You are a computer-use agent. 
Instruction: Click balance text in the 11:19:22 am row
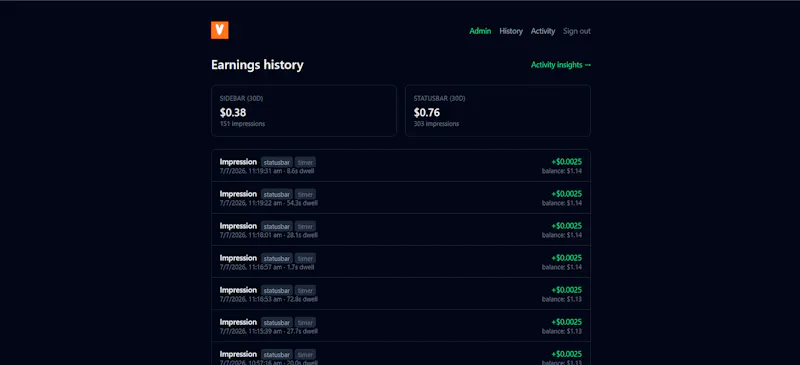(562, 203)
